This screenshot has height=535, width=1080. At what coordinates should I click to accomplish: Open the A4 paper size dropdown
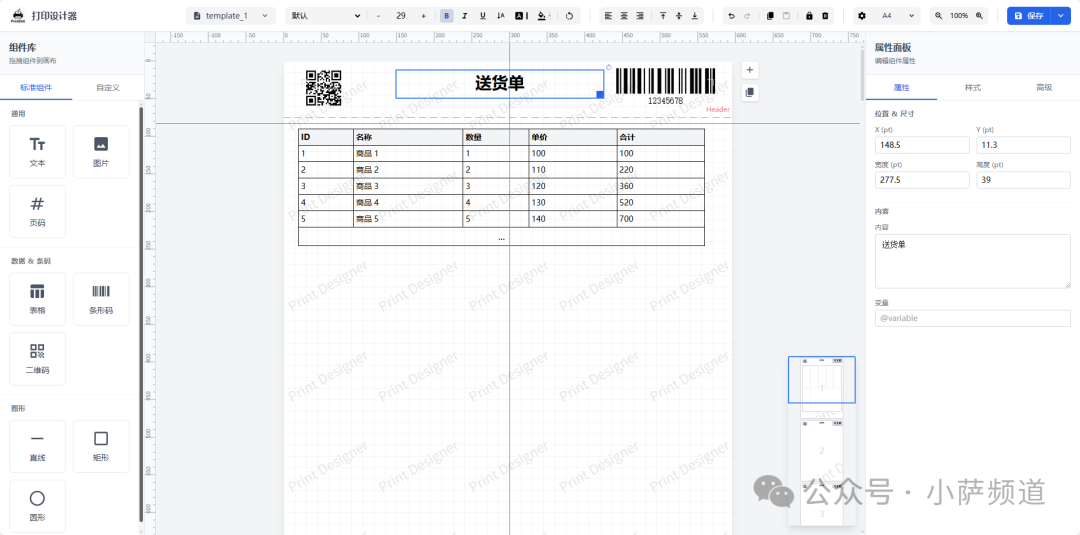(897, 16)
